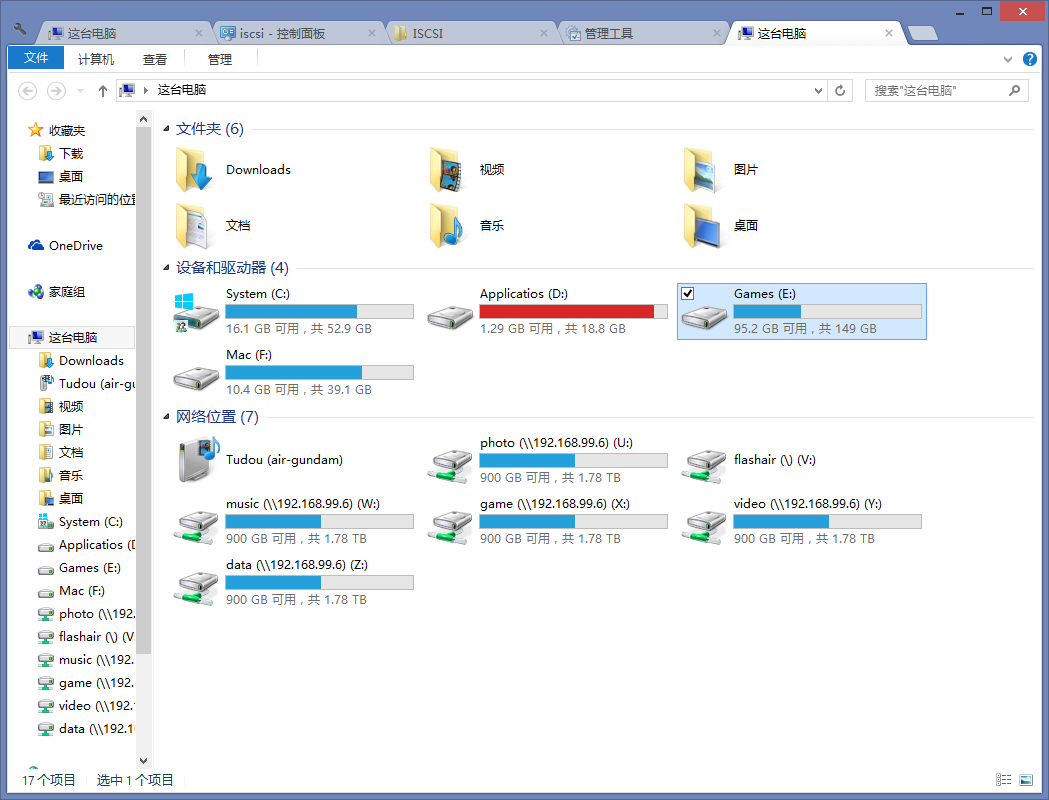Collapse the 设备和驱动器 (4) group
1049x800 pixels.
point(166,268)
